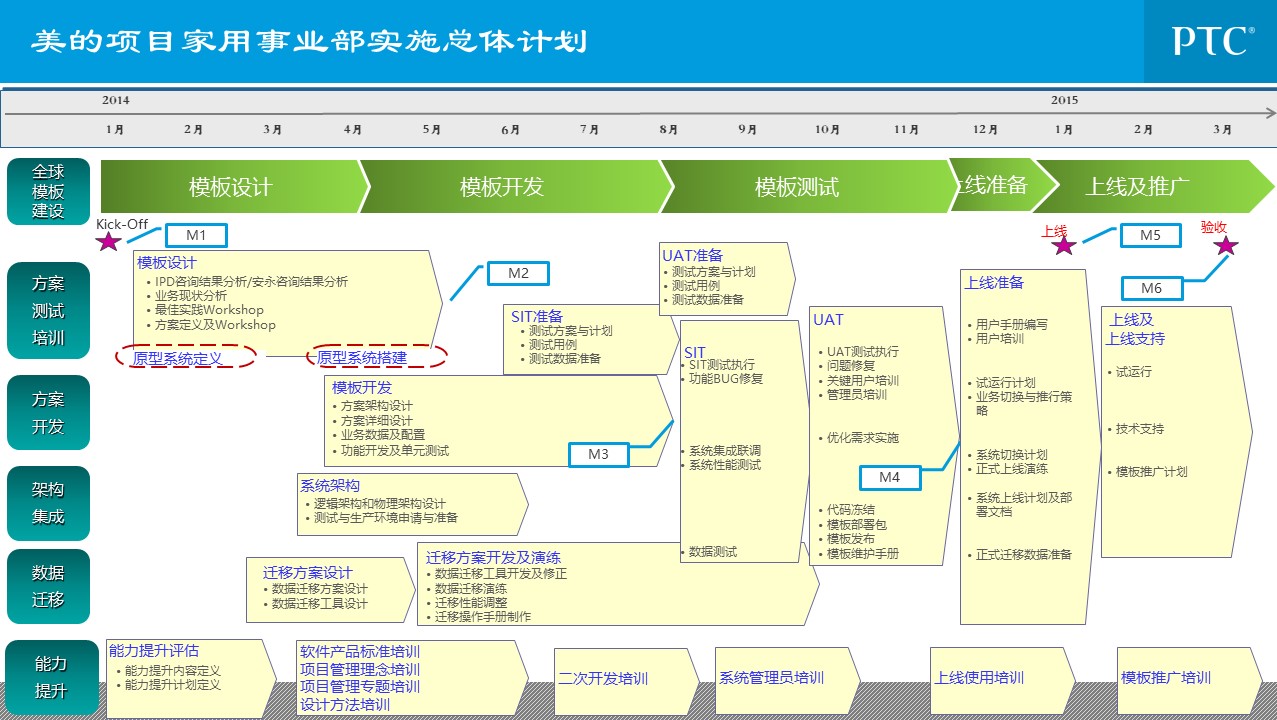
Task: Click the 架构集成 row label
Action: pyautogui.click(x=48, y=503)
